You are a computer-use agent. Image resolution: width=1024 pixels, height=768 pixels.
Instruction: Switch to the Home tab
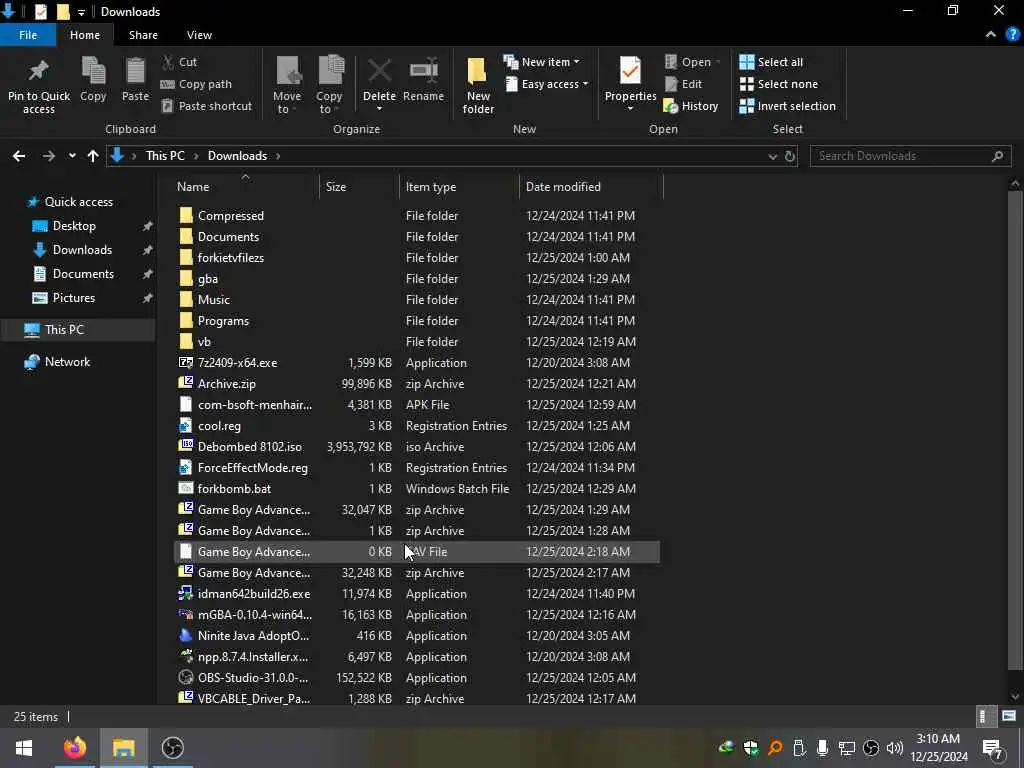coord(85,35)
